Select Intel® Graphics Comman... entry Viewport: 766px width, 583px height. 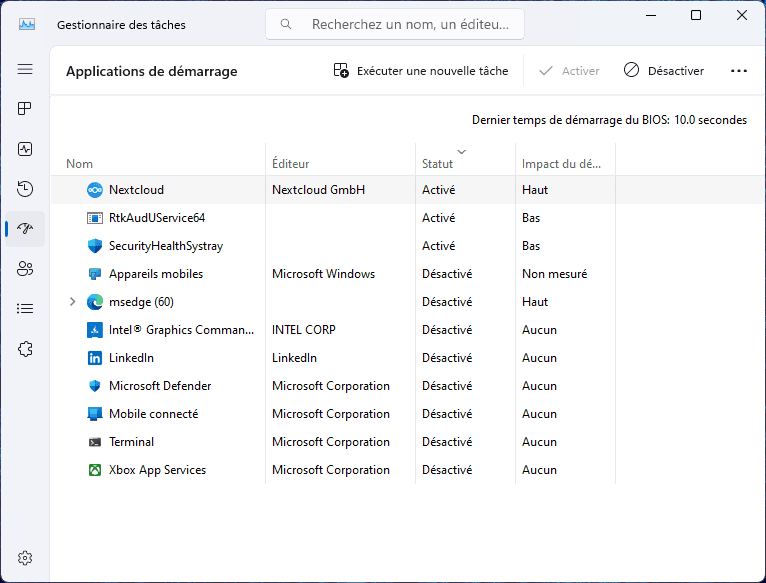pyautogui.click(x=181, y=330)
